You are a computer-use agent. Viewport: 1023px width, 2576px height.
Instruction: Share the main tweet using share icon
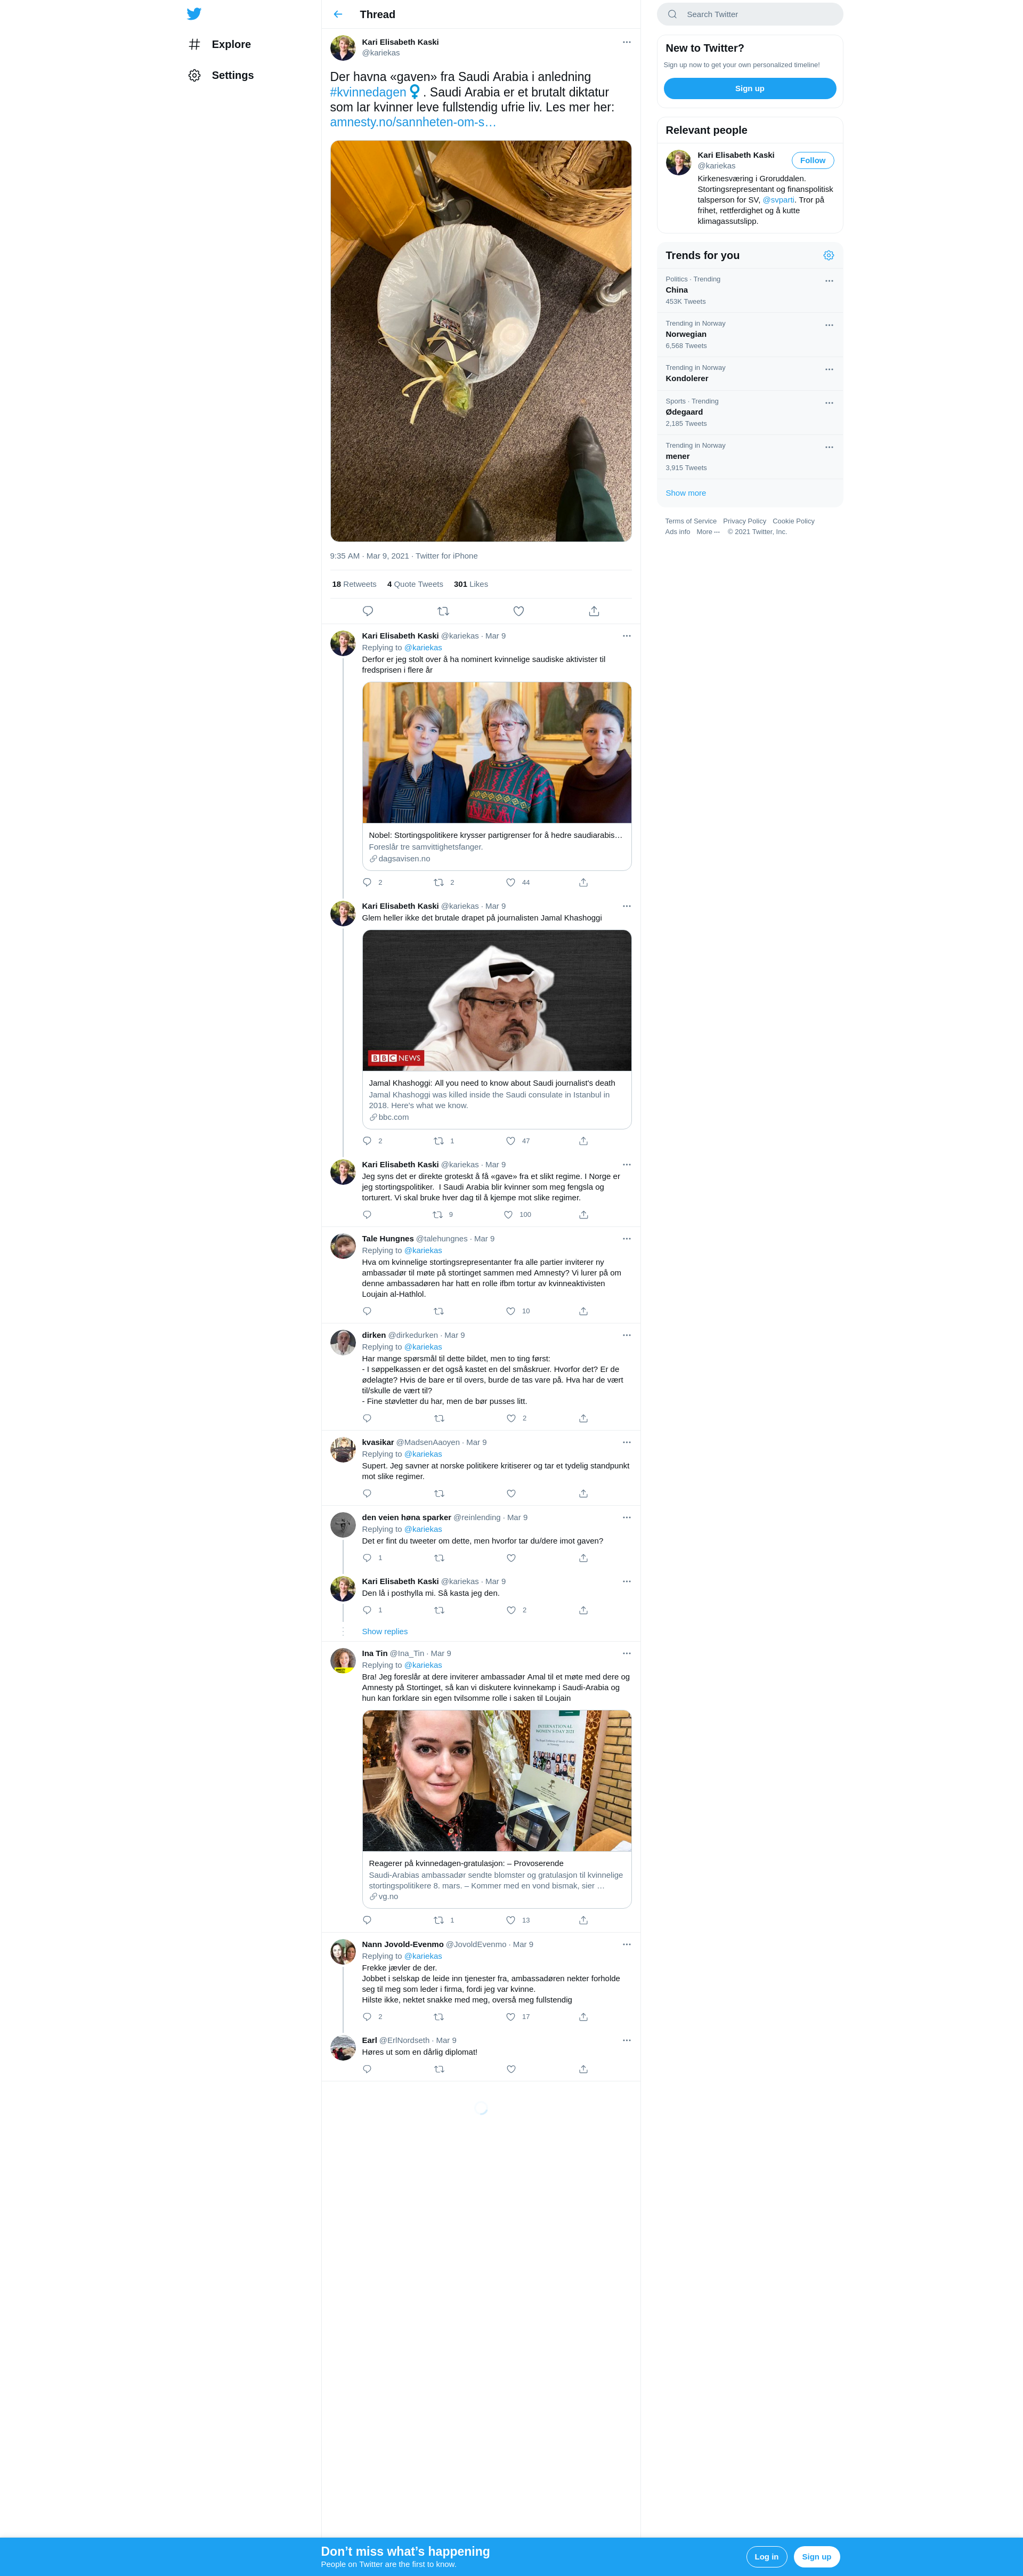[x=594, y=611]
